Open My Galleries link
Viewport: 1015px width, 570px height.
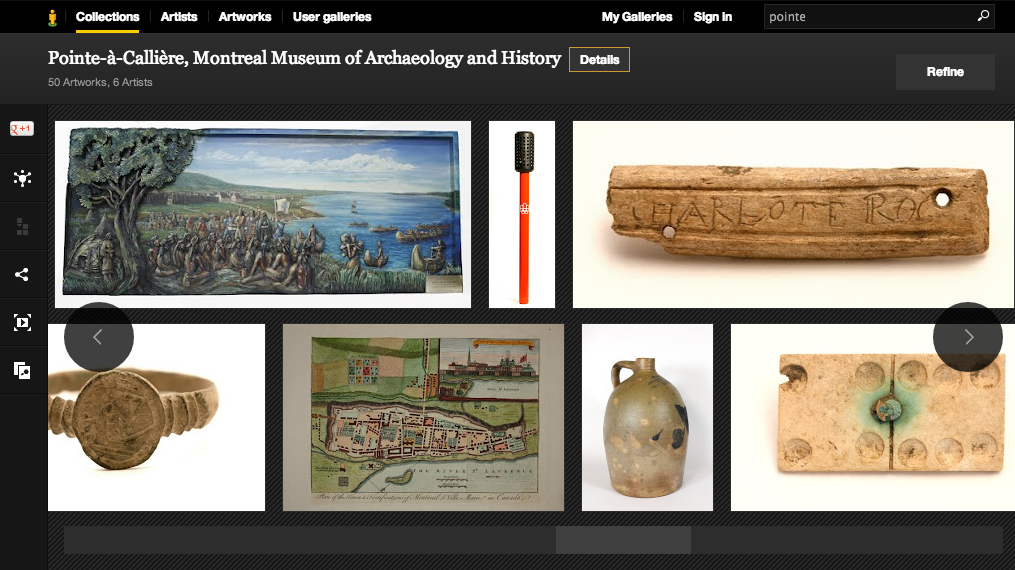tap(637, 17)
